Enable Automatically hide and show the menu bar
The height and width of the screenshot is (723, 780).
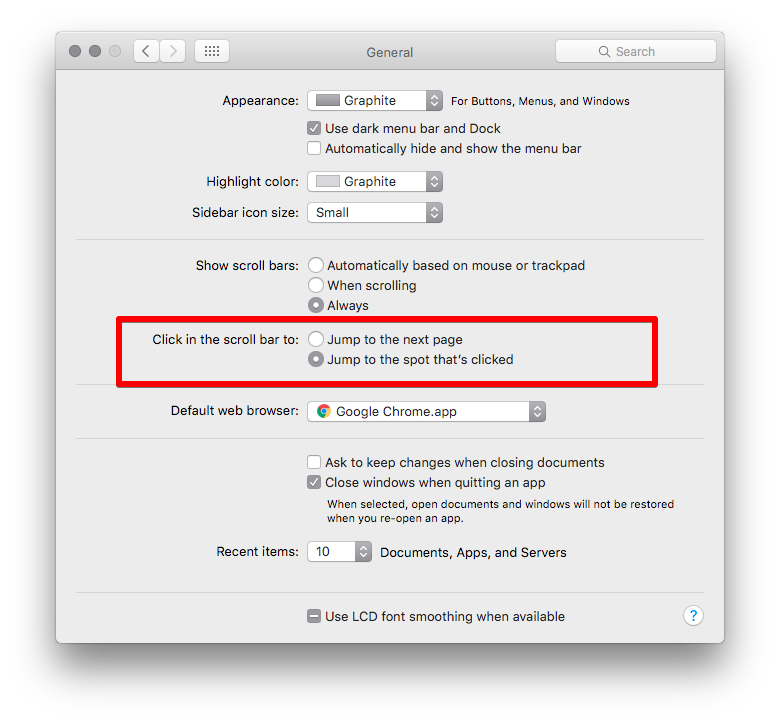click(314, 148)
